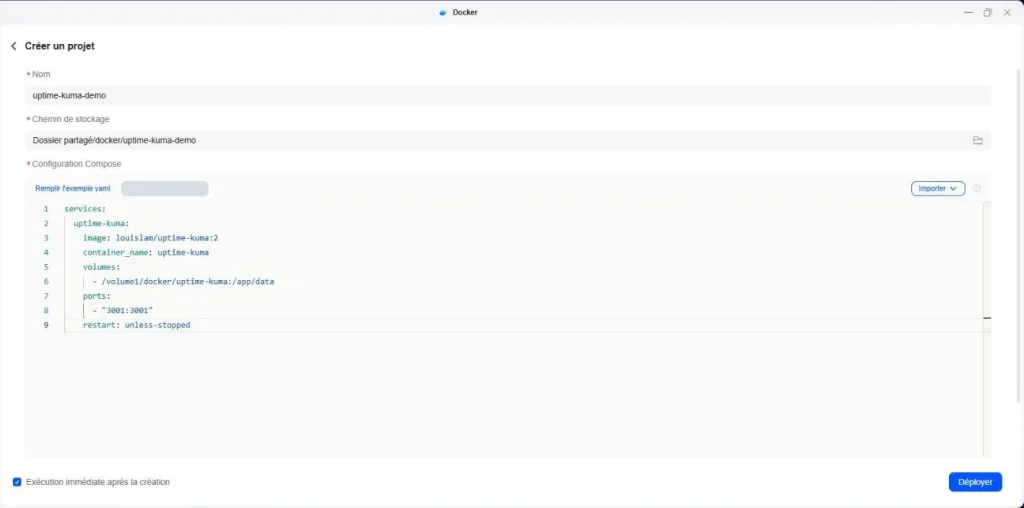Click the Créer un projet heading
Image resolution: width=1024 pixels, height=508 pixels.
click(x=59, y=46)
